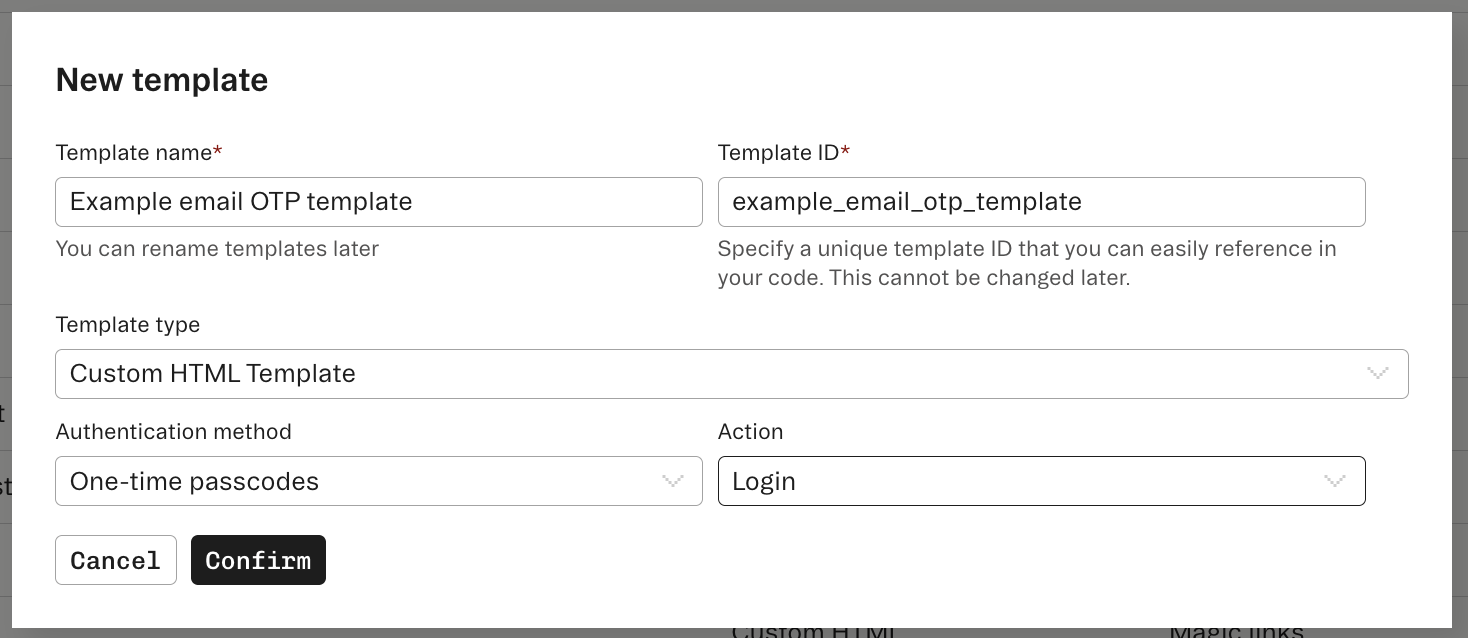Click the New template dialog title
1468x638 pixels.
click(162, 79)
